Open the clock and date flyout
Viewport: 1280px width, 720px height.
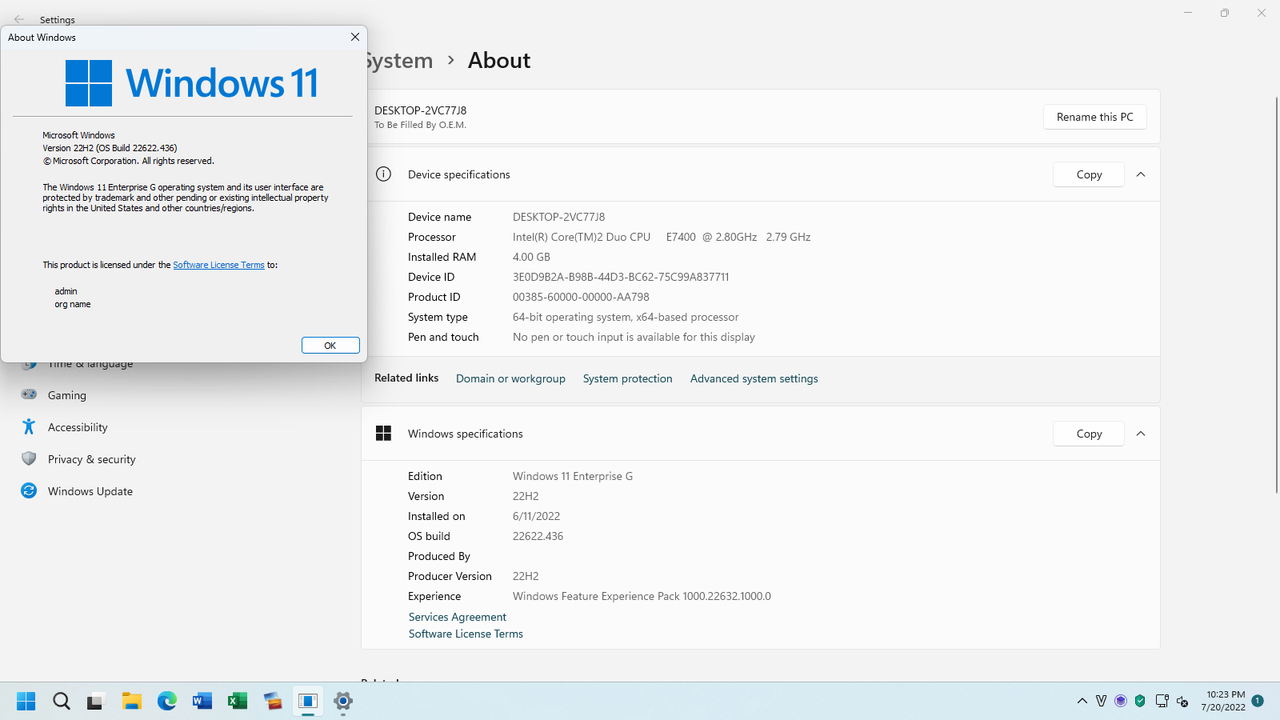coord(1225,700)
